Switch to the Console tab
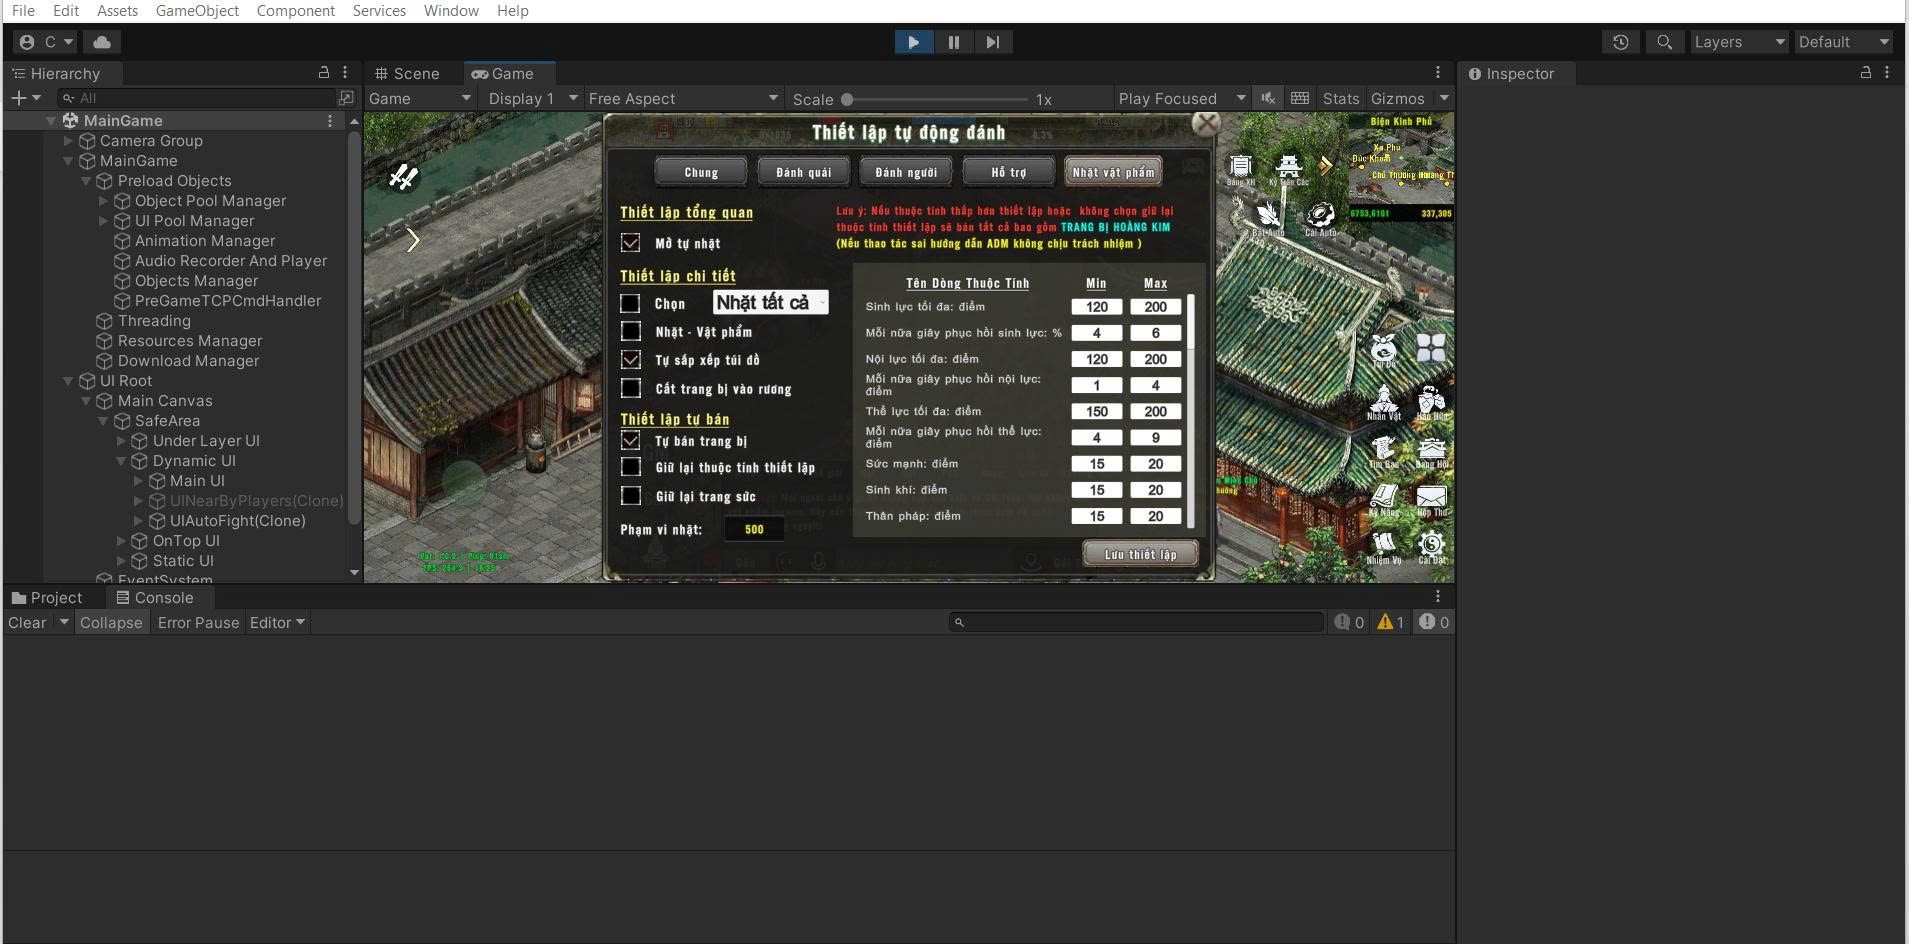Viewport: 1909px width, 944px height. 155,598
